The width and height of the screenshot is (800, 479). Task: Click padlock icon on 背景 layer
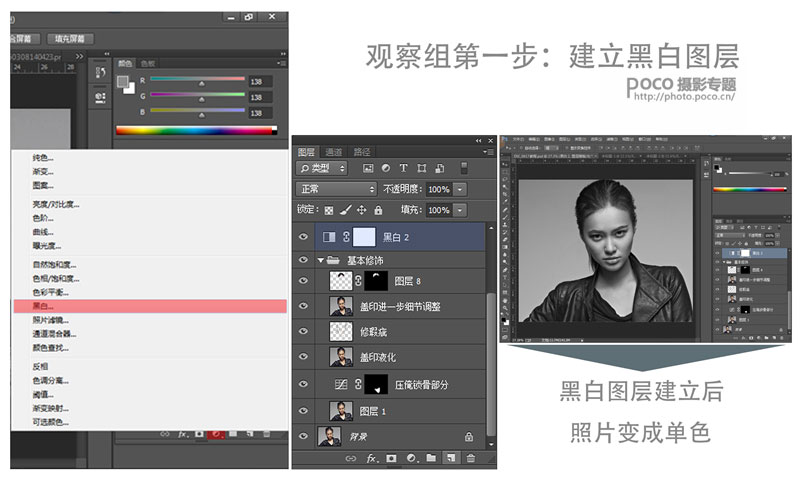[468, 437]
